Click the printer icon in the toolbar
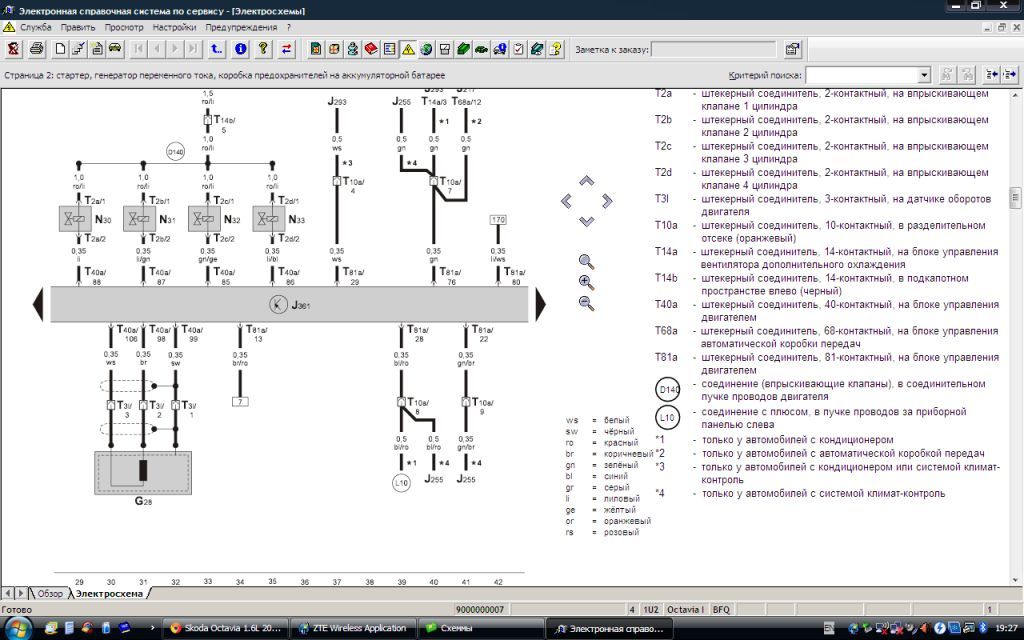The image size is (1024, 640). click(x=37, y=49)
